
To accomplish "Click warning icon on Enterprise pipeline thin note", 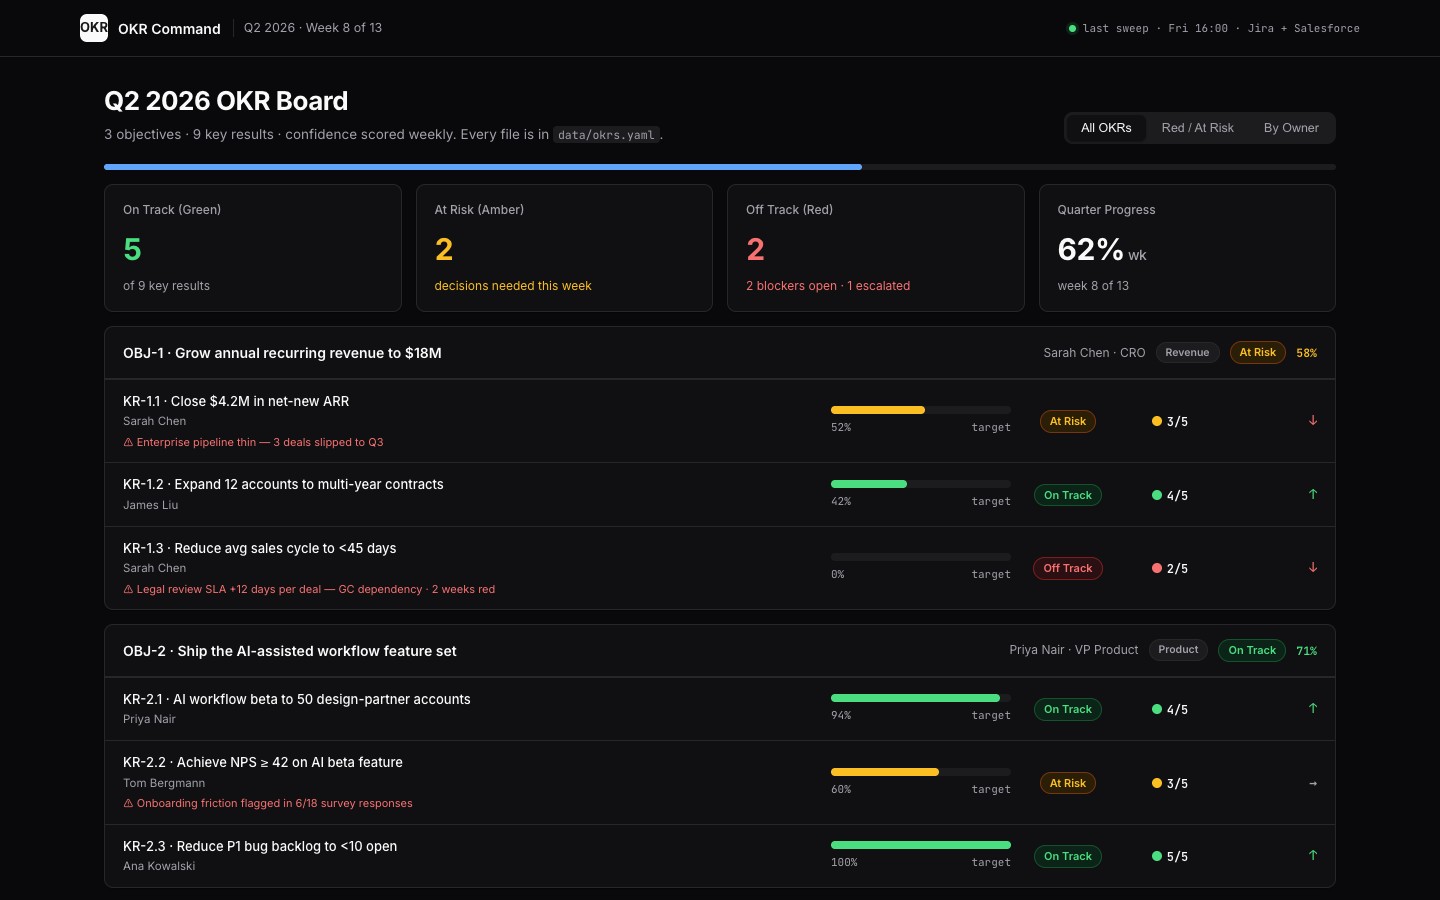I will [x=128, y=442].
